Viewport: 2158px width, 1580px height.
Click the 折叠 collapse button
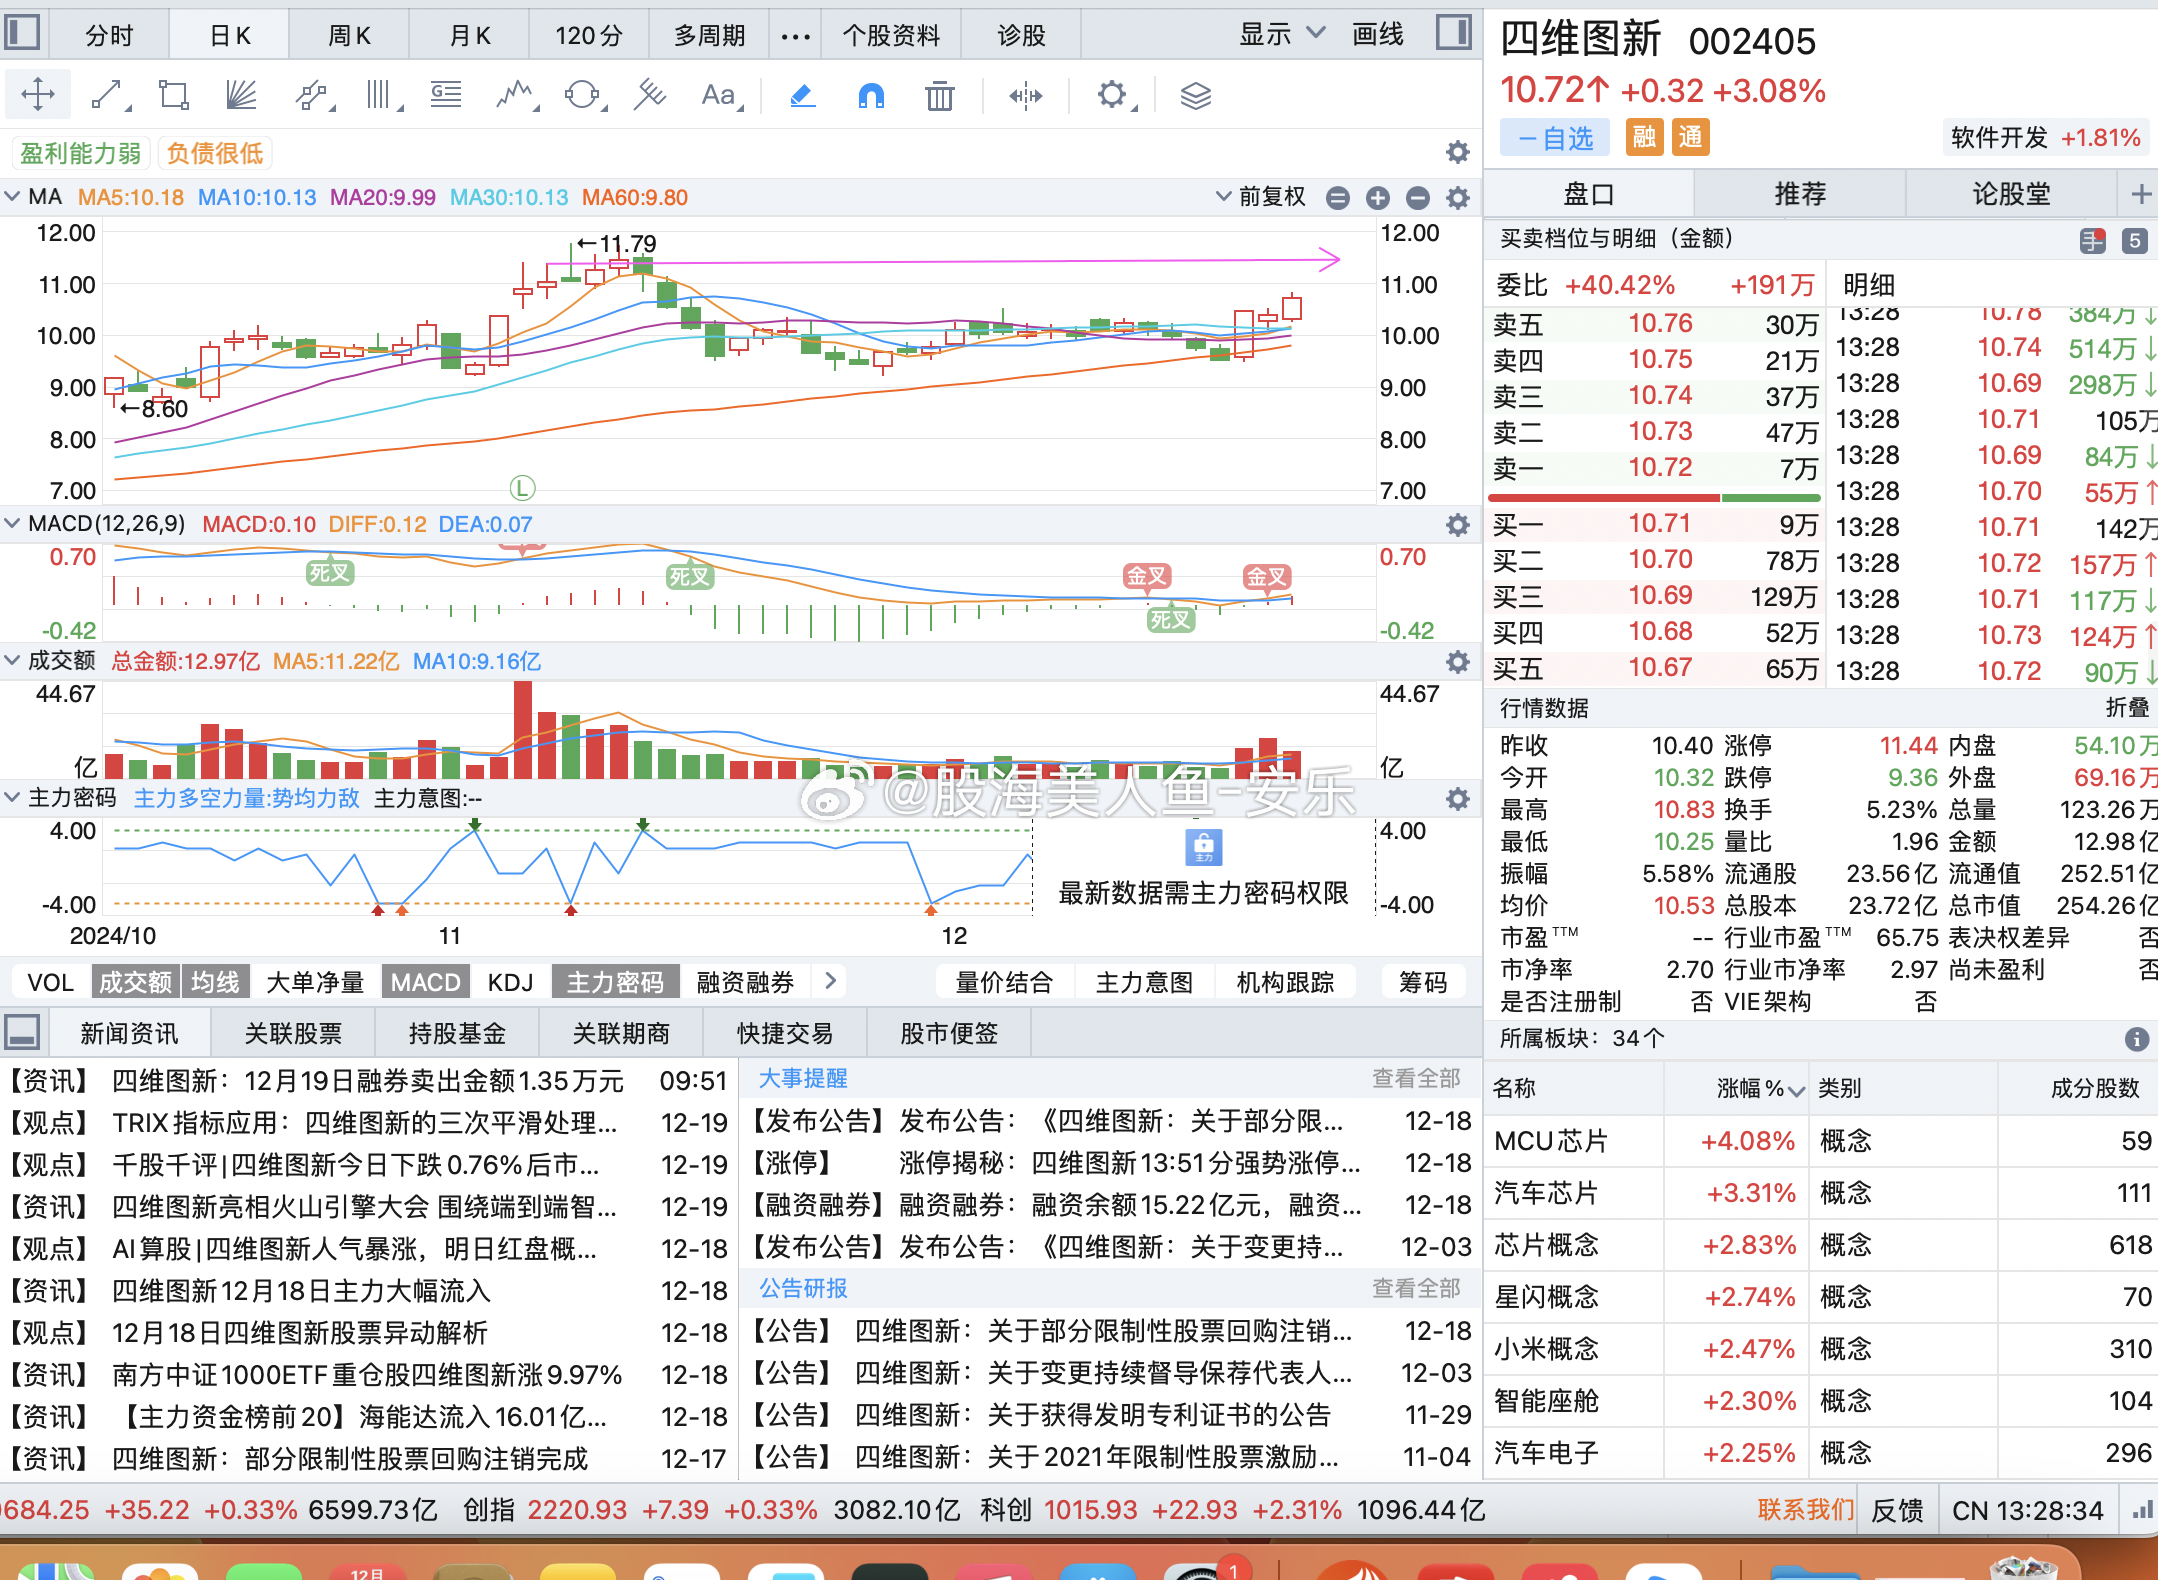click(x=2127, y=708)
